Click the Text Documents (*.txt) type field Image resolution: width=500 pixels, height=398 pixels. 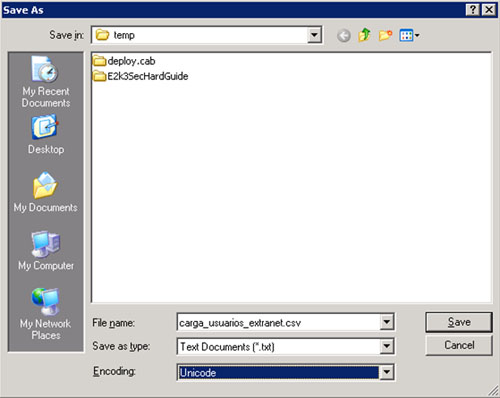(x=279, y=347)
